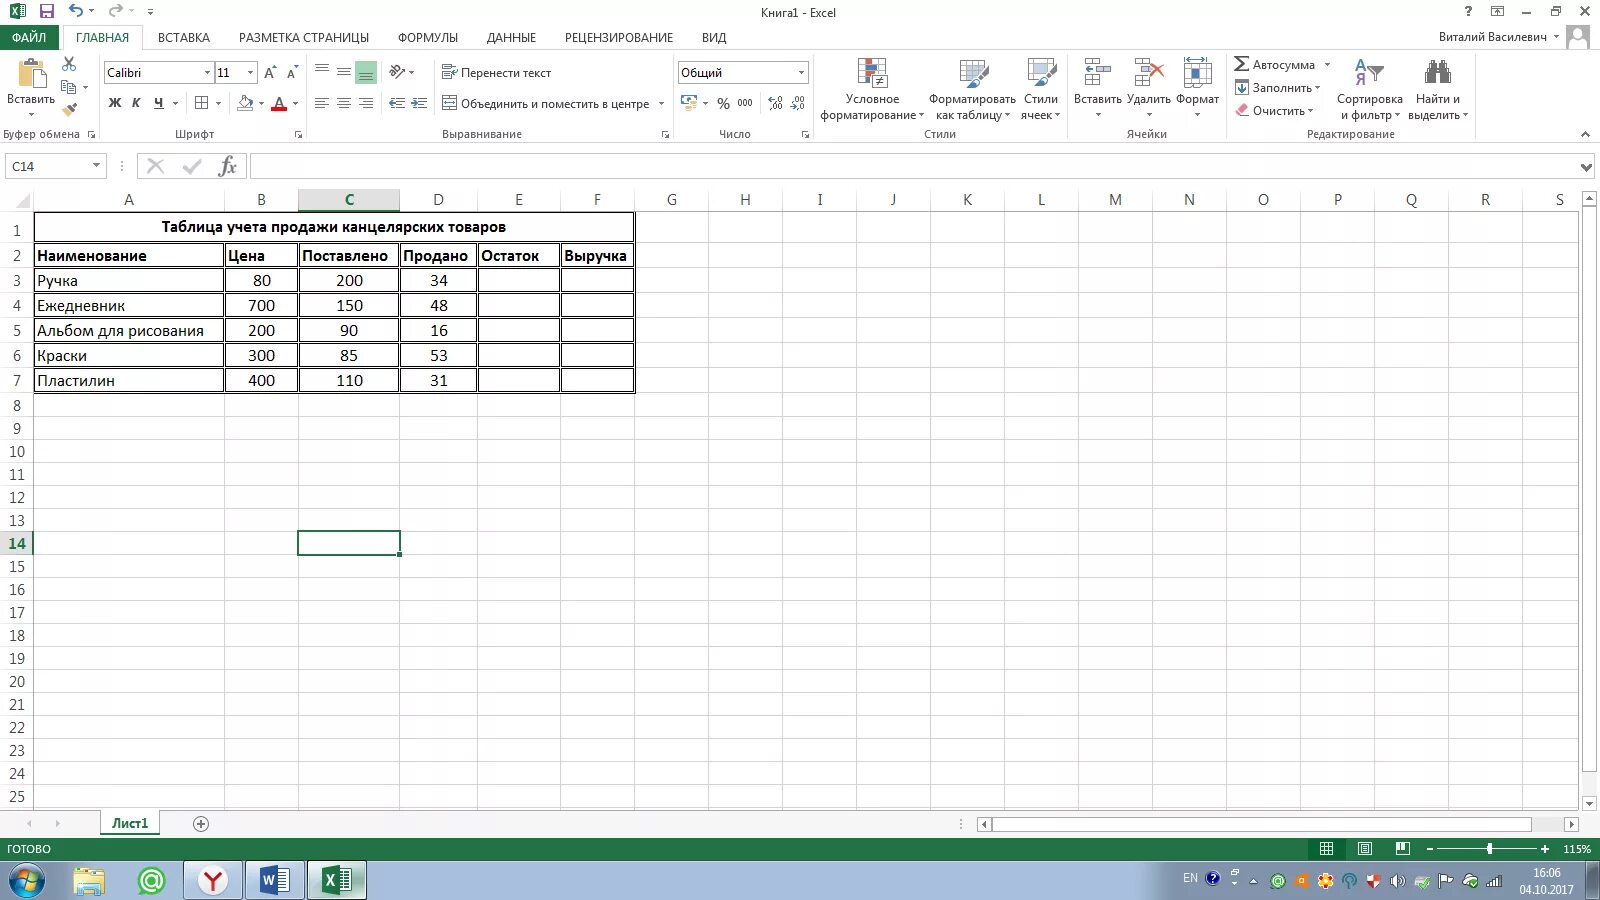Open the Calibri font name dropdown
This screenshot has width=1600, height=900.
pyautogui.click(x=207, y=72)
